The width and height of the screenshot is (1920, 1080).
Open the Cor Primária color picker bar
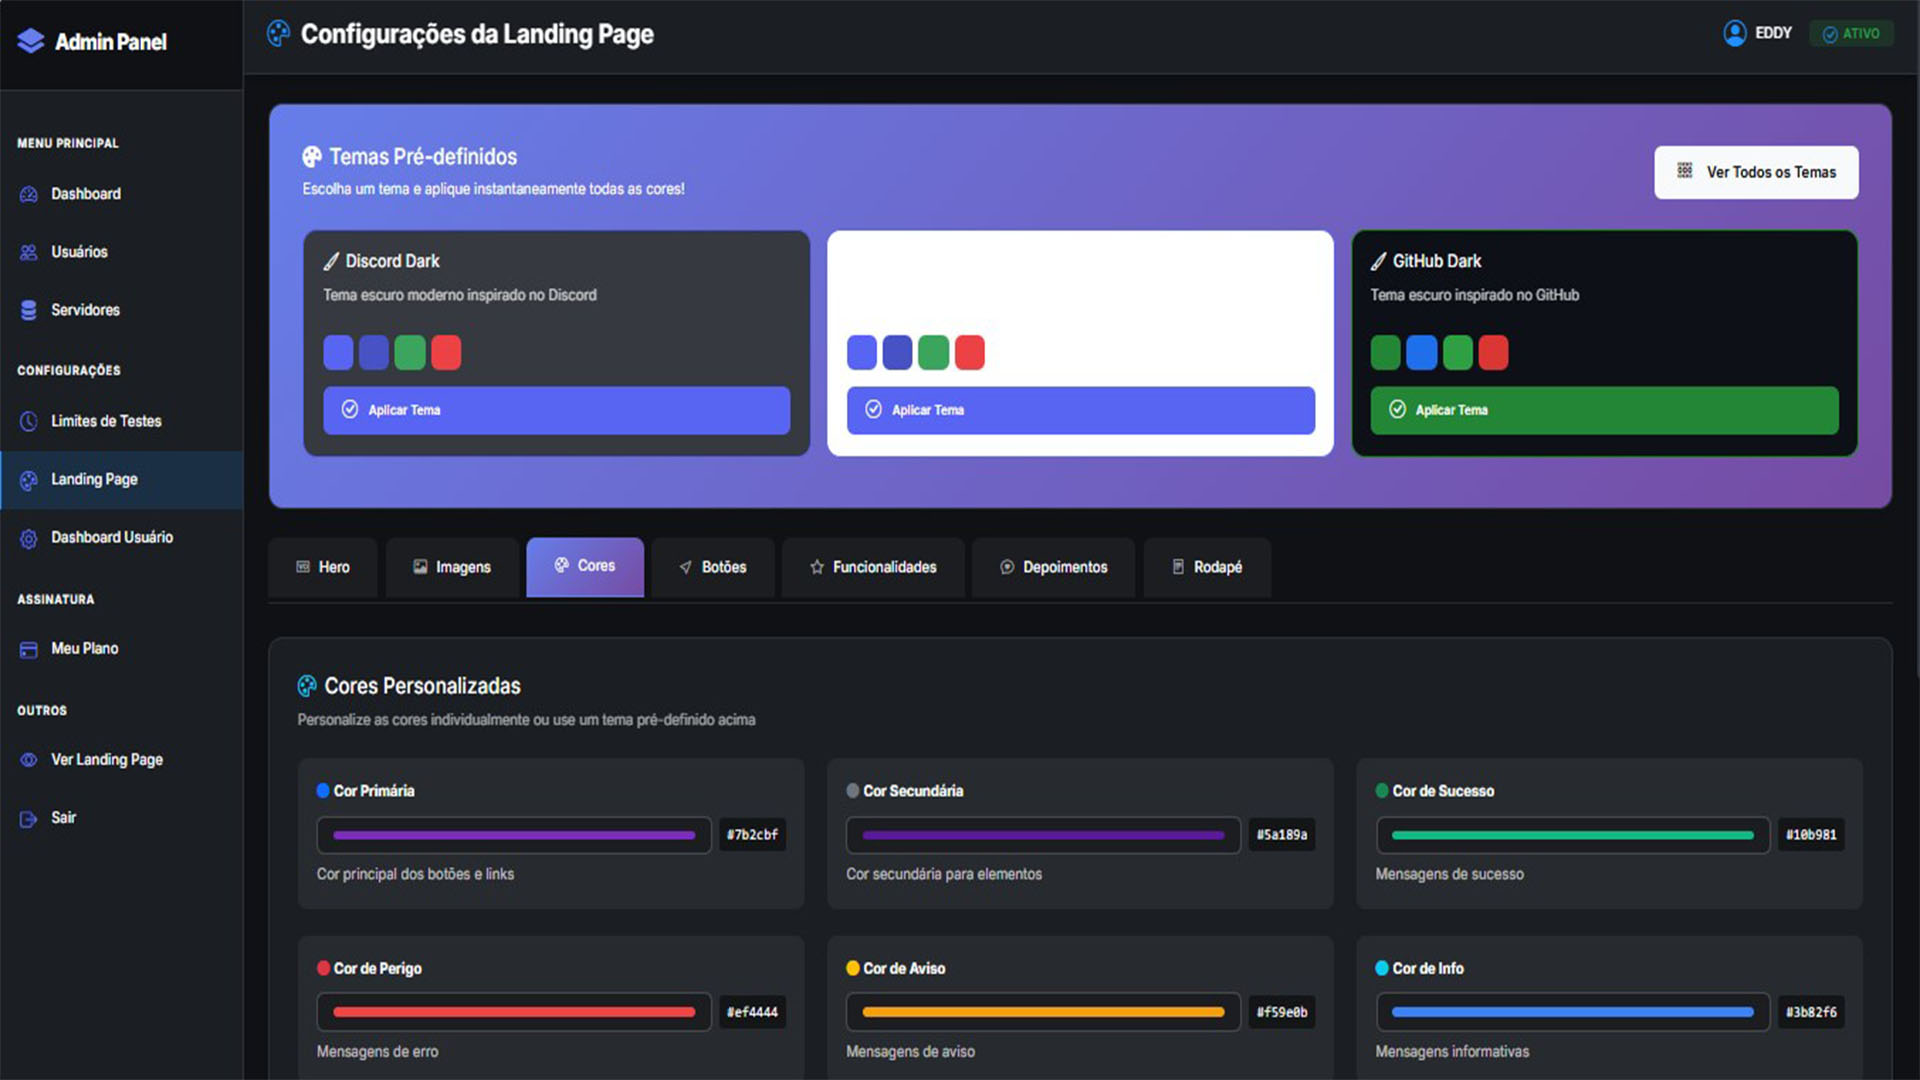coord(514,835)
